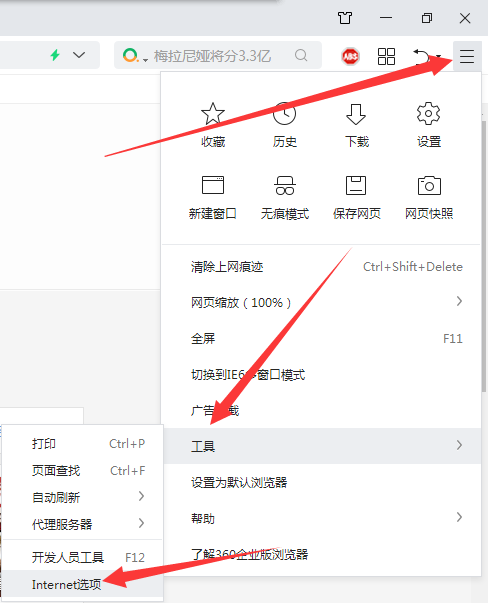Expand the address bar dropdown chevron
488x603 pixels.
79,55
